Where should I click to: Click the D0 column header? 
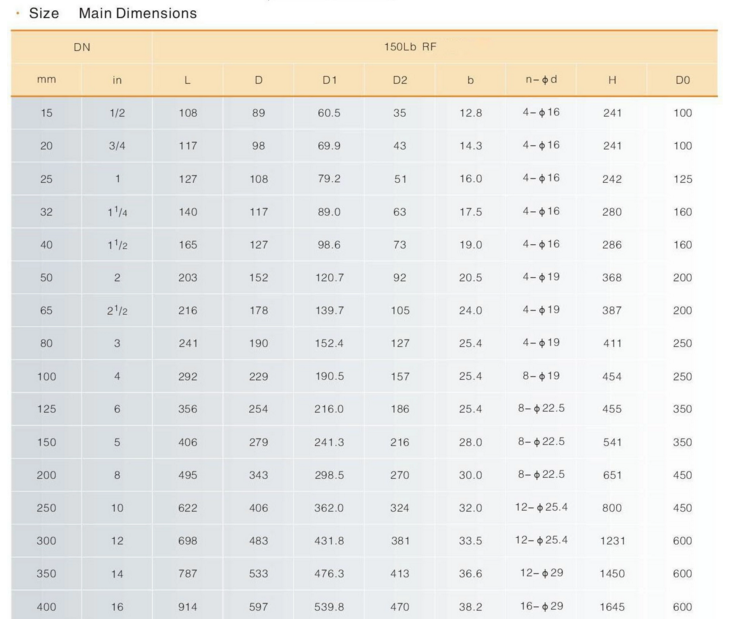(x=682, y=80)
